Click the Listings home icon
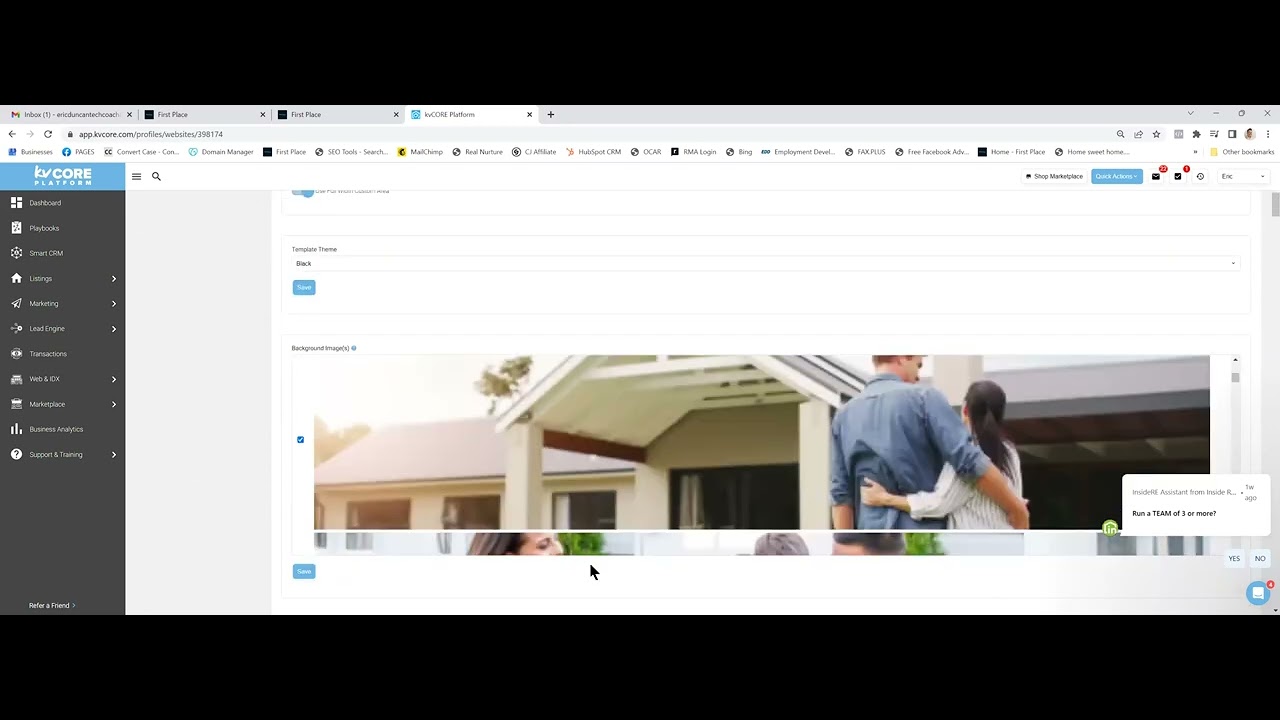This screenshot has width=1280, height=720. tap(16, 278)
